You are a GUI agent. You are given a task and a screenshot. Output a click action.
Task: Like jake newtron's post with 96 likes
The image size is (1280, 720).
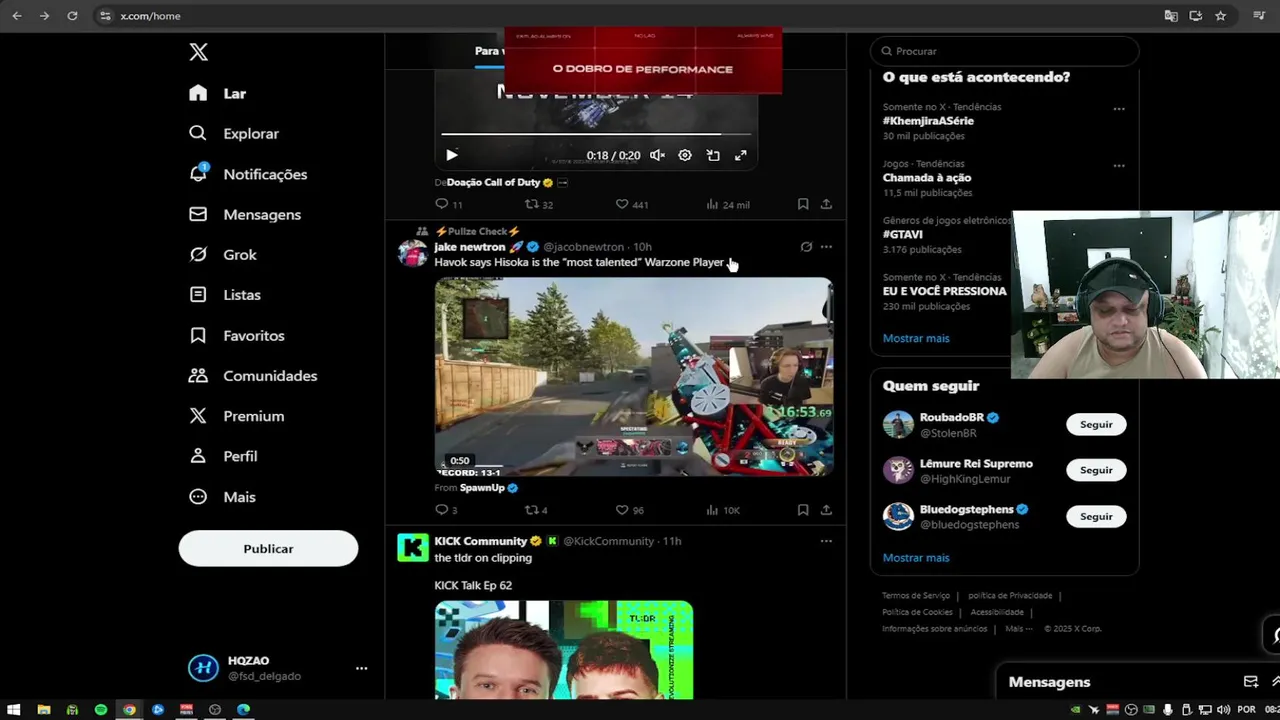629,510
